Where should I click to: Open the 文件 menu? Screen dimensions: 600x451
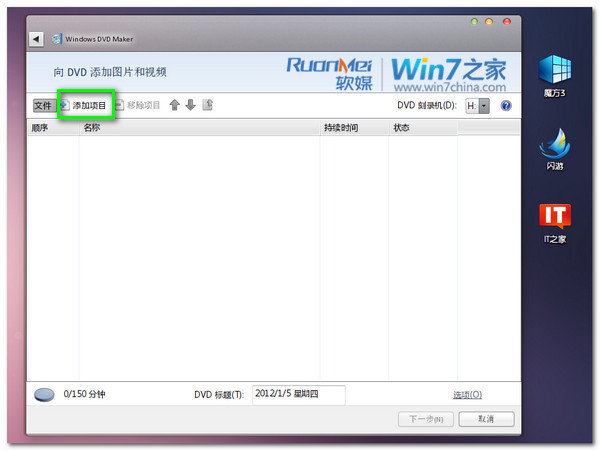coord(42,105)
